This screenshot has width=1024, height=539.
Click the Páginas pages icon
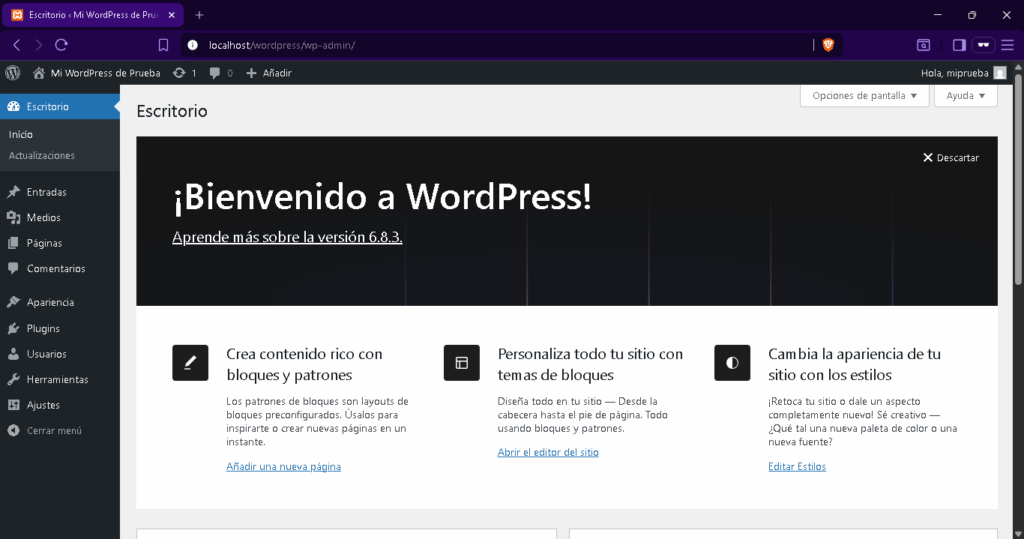14,243
